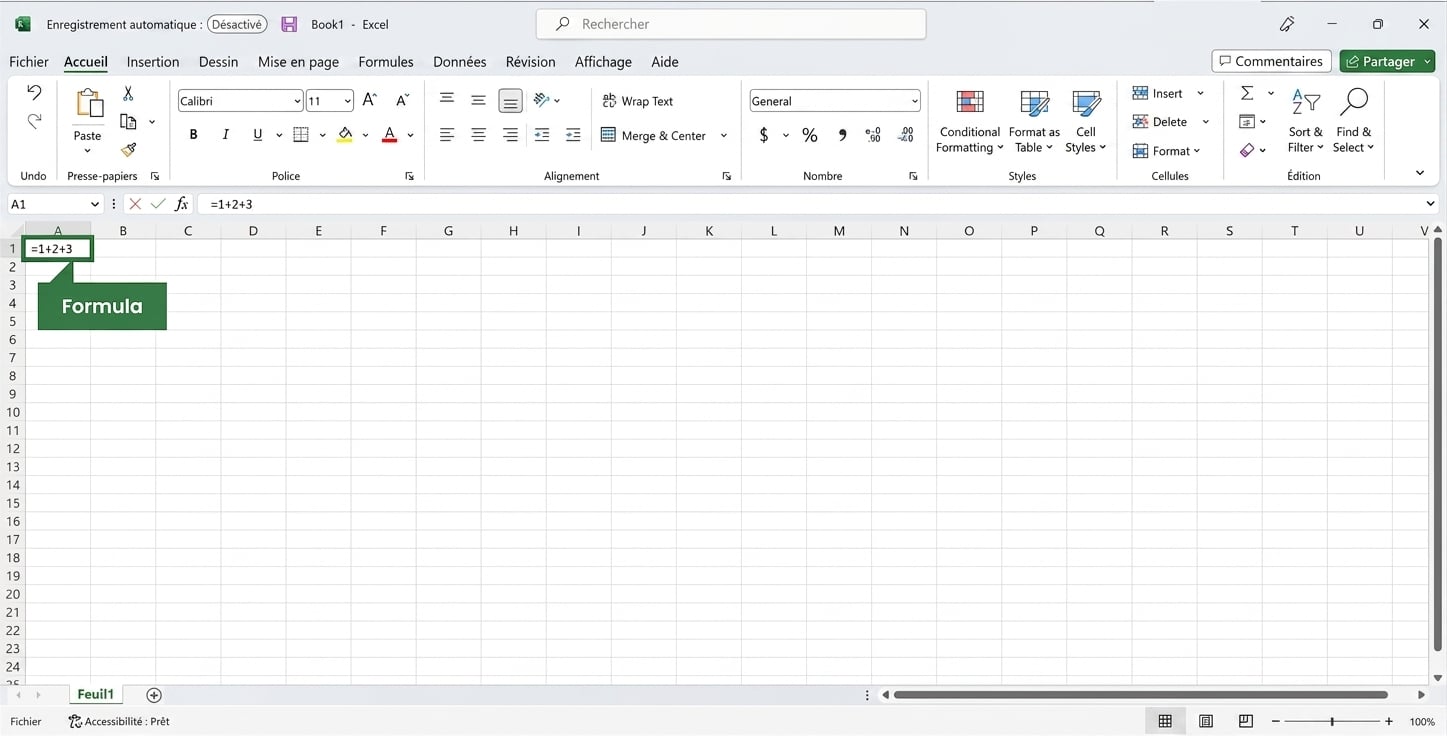Image resolution: width=1447 pixels, height=736 pixels.
Task: Apply the yellow fill color
Action: [345, 135]
